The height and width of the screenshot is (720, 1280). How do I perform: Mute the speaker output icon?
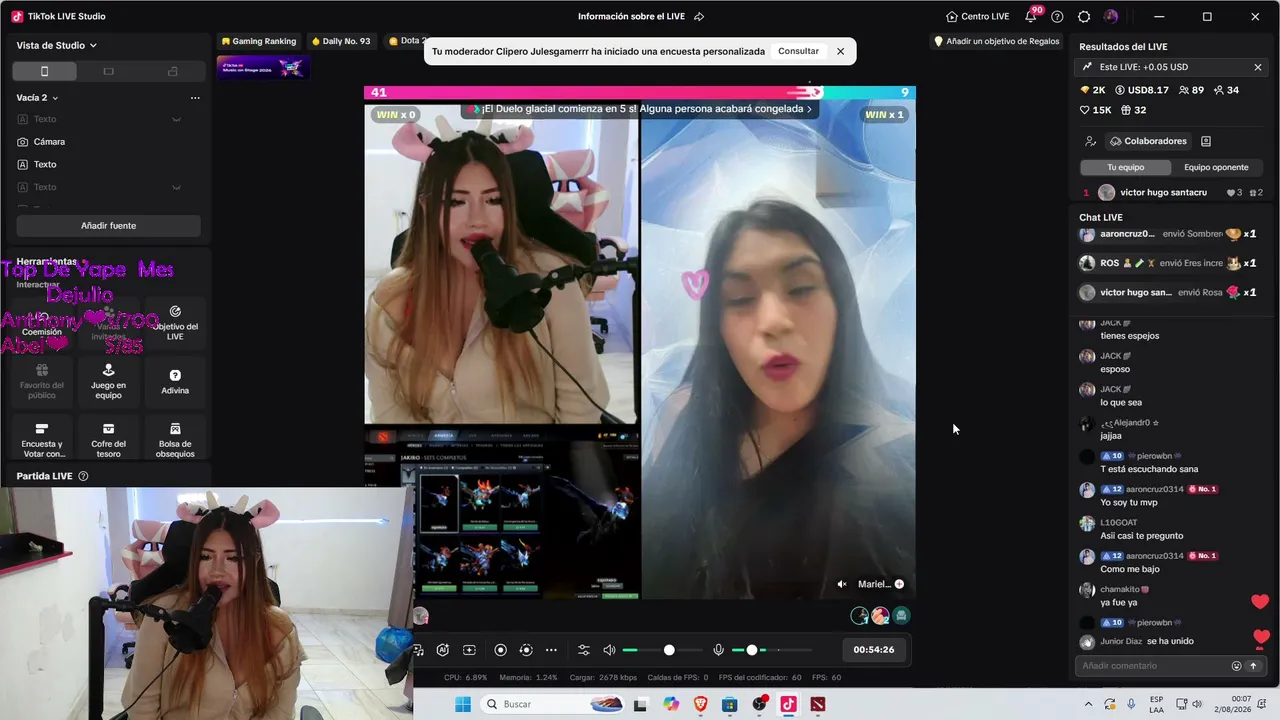click(609, 650)
